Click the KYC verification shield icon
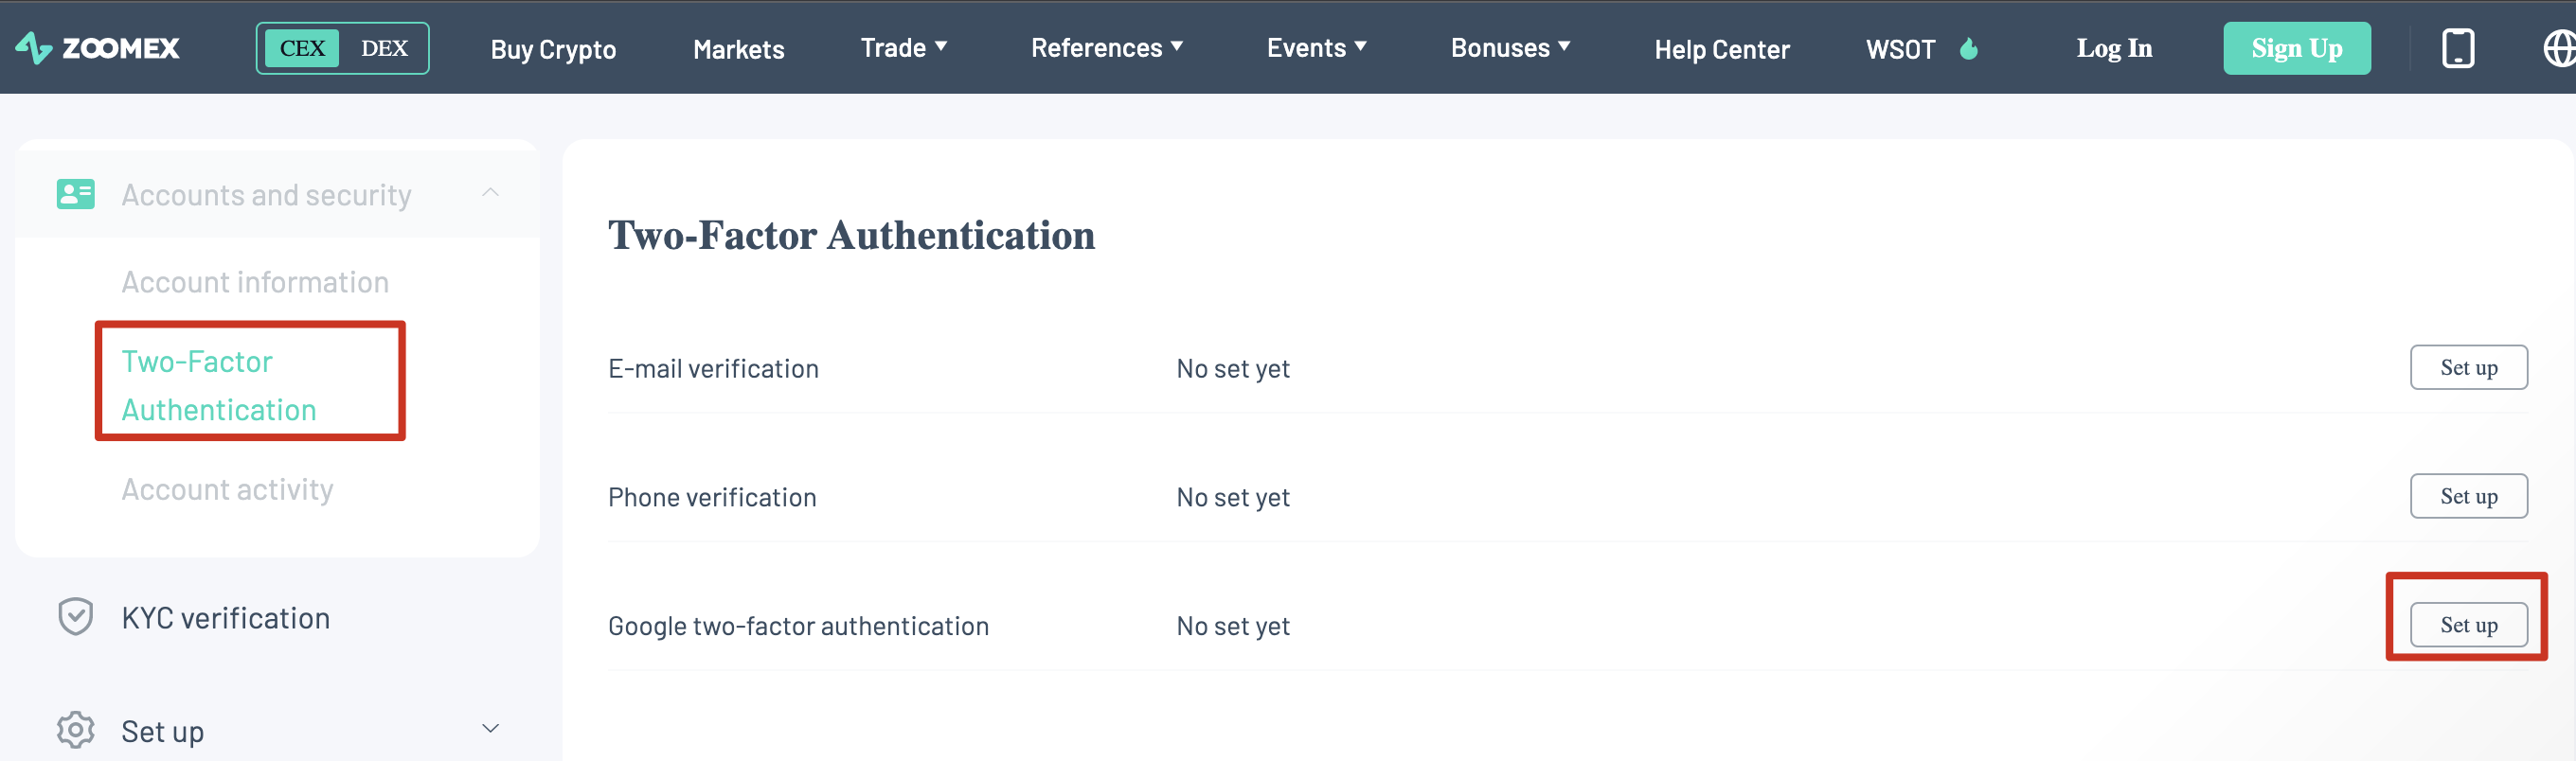Image resolution: width=2576 pixels, height=761 pixels. pyautogui.click(x=76, y=617)
